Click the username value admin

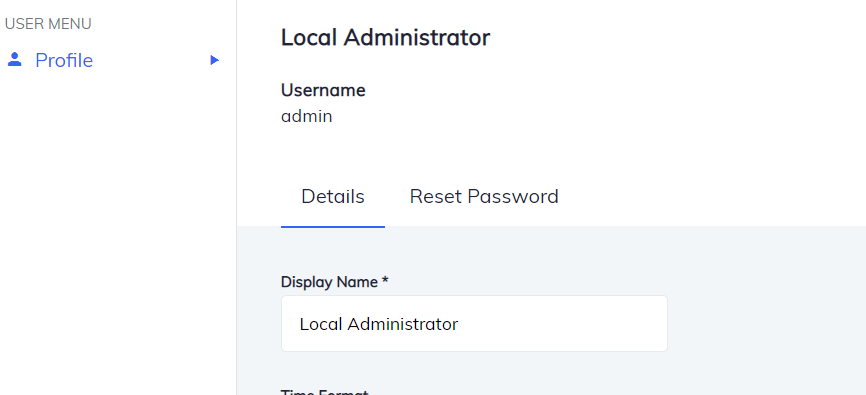pyautogui.click(x=307, y=117)
